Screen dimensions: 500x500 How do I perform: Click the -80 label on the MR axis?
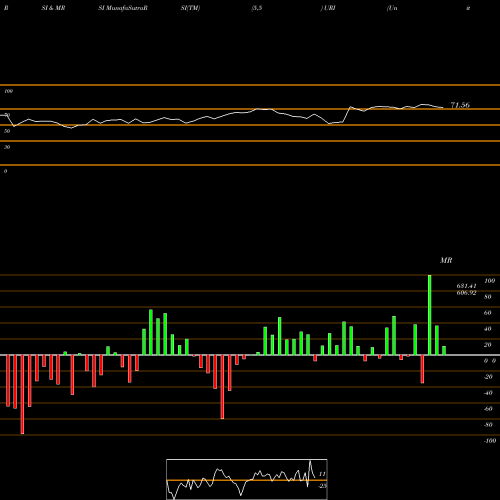point(488,425)
